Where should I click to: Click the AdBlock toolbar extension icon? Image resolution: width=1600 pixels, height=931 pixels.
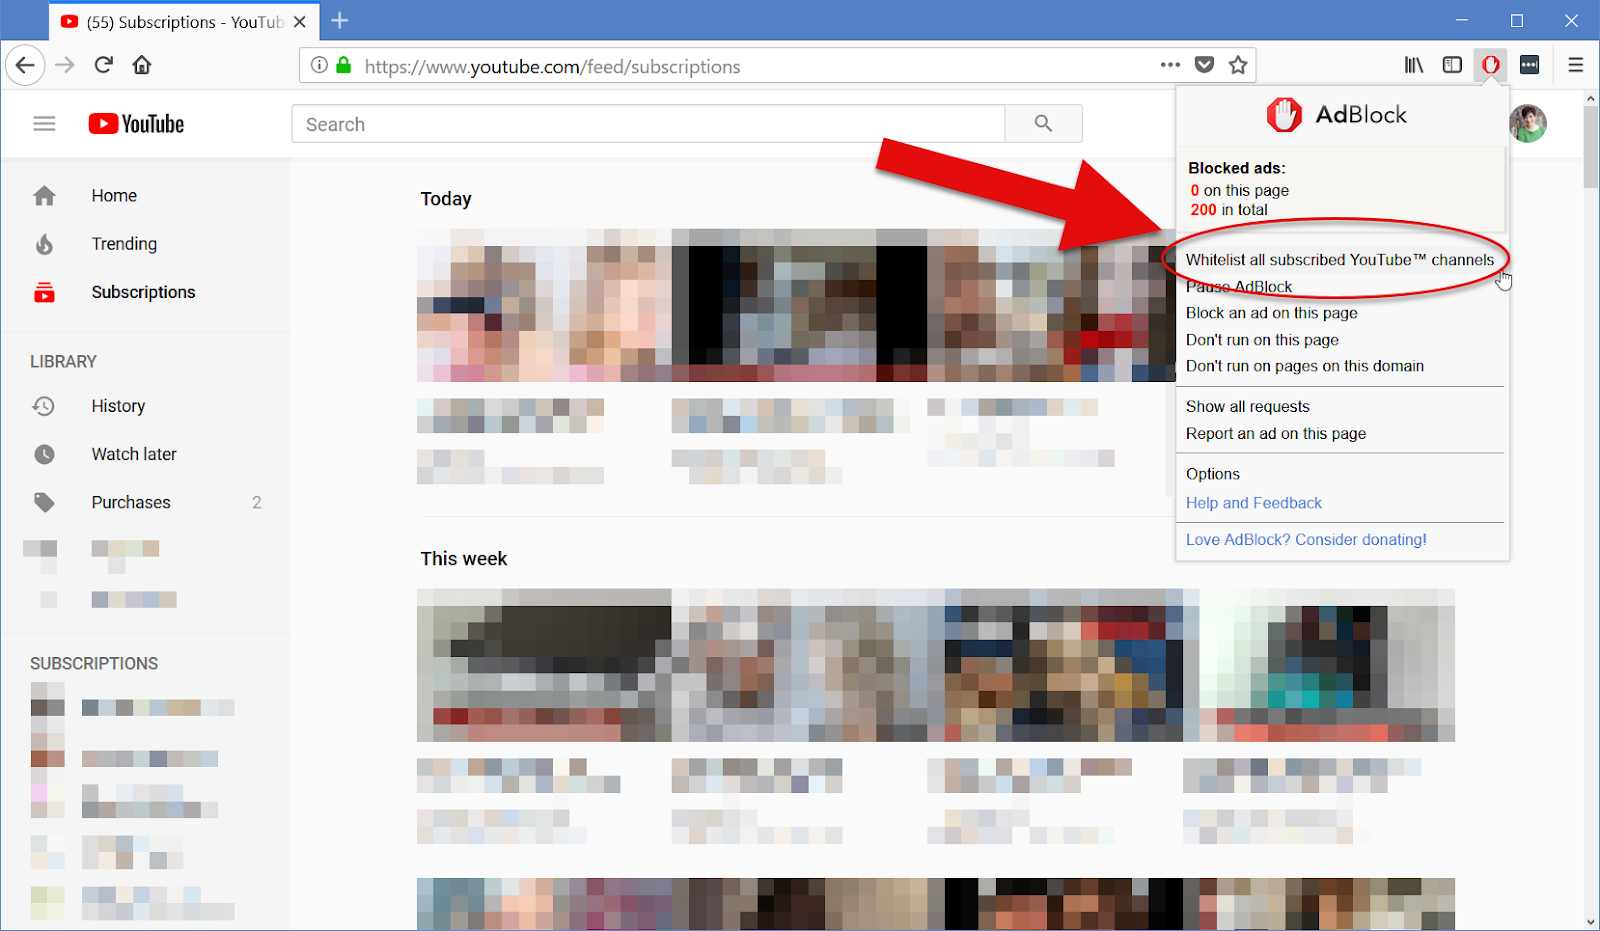coord(1491,65)
